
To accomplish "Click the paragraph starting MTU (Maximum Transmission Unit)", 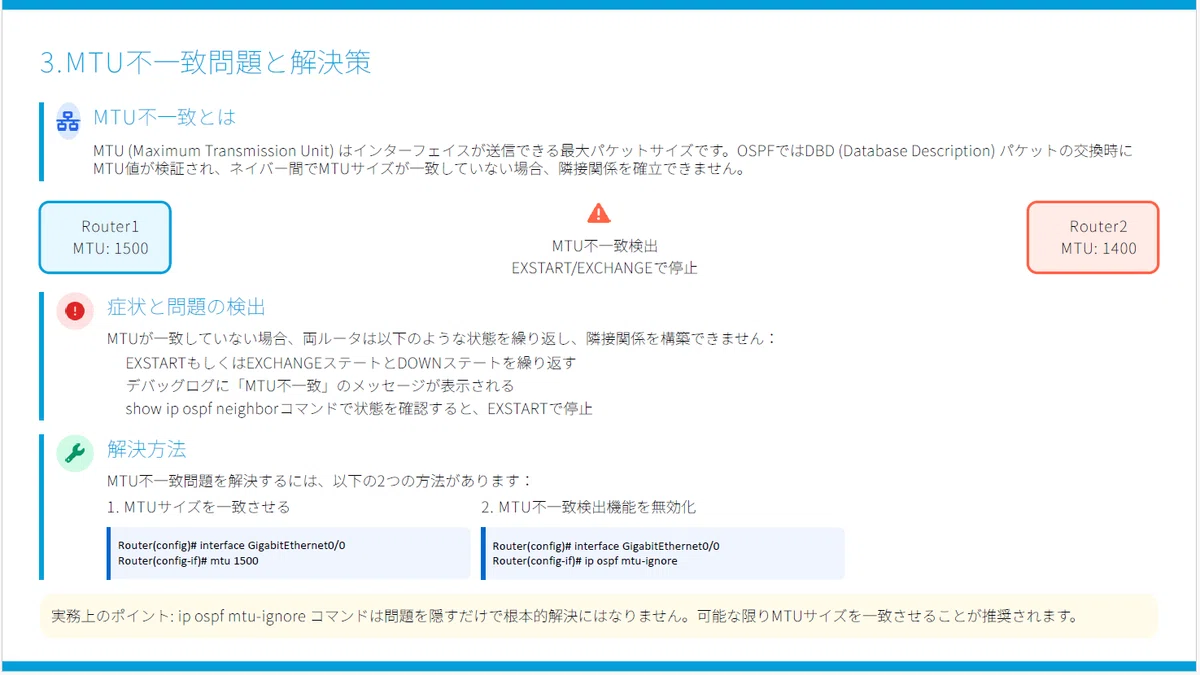I will [x=613, y=160].
